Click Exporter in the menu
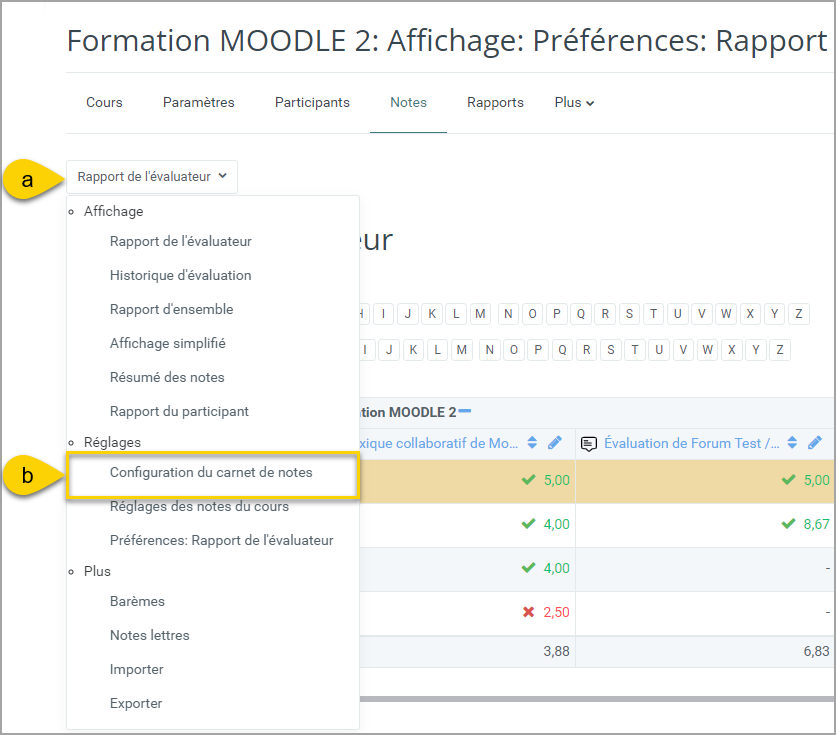This screenshot has height=735, width=836. click(x=136, y=704)
